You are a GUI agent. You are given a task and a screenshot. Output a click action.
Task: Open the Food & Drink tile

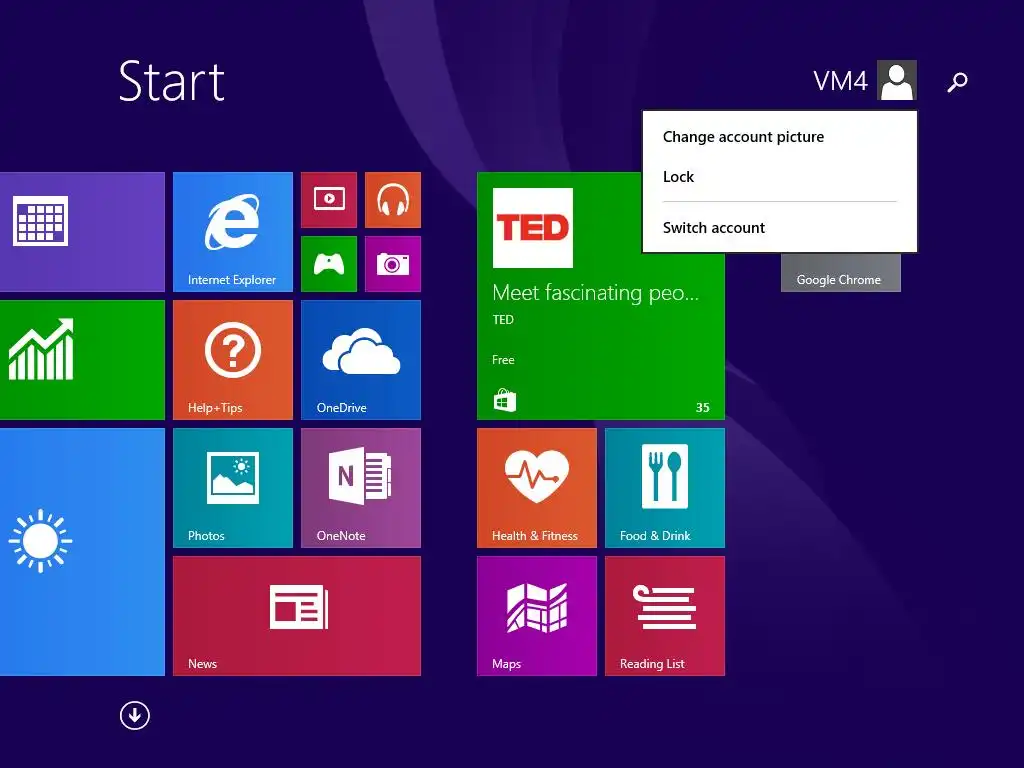click(665, 488)
